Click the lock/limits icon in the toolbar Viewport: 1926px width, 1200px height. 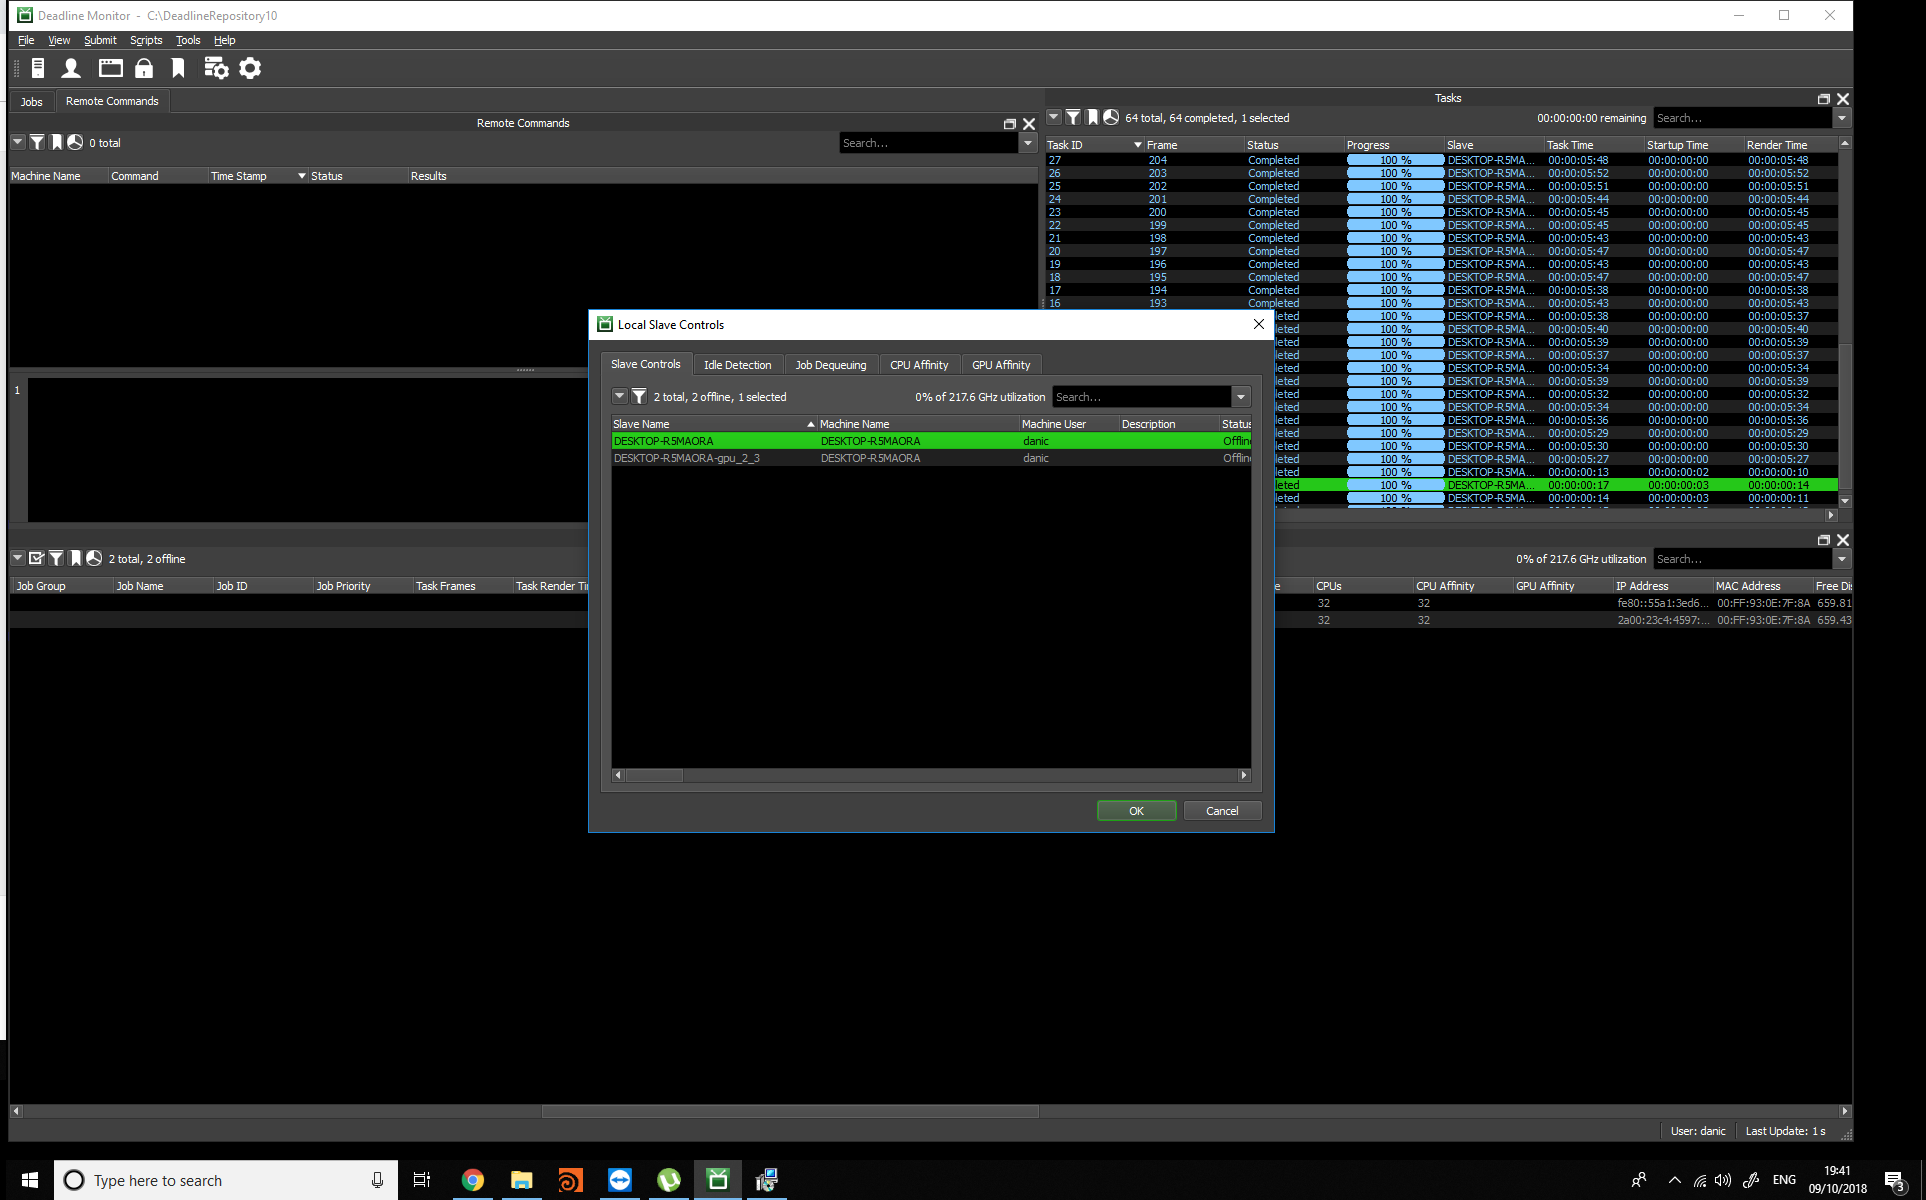point(144,68)
